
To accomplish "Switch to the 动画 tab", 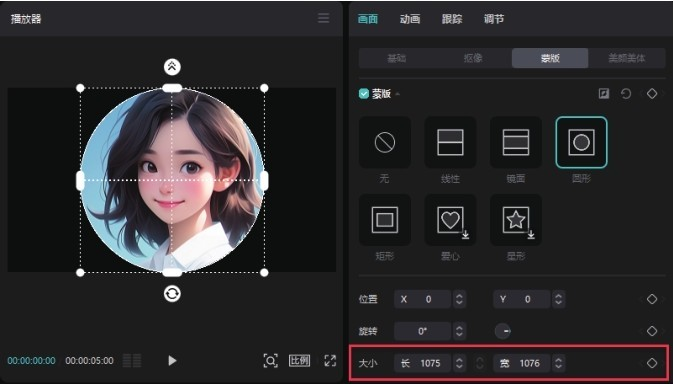I will click(410, 19).
